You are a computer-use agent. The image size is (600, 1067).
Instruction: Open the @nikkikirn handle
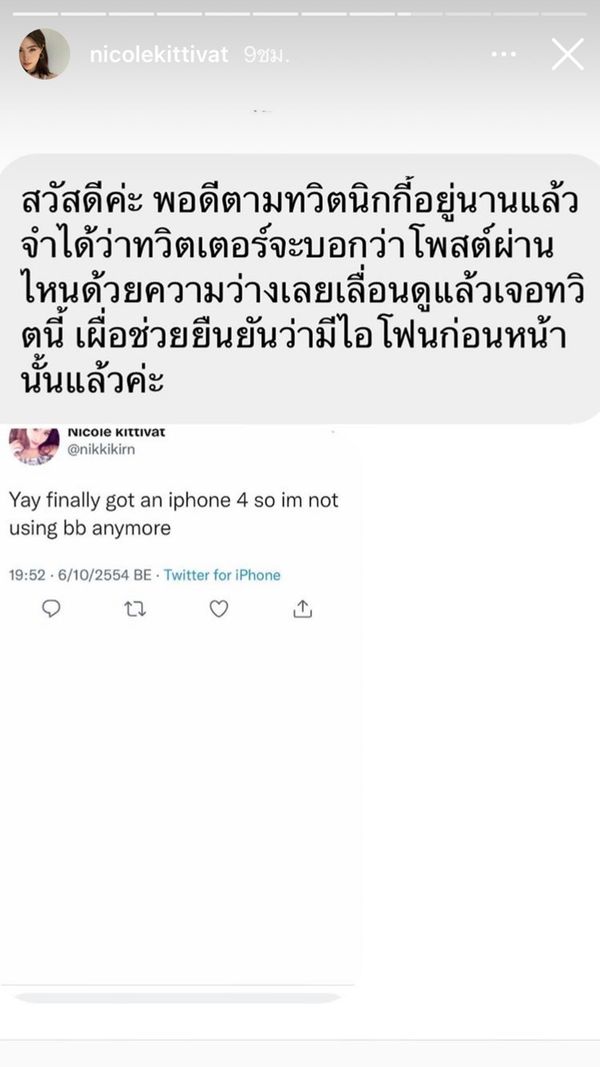click(x=101, y=450)
